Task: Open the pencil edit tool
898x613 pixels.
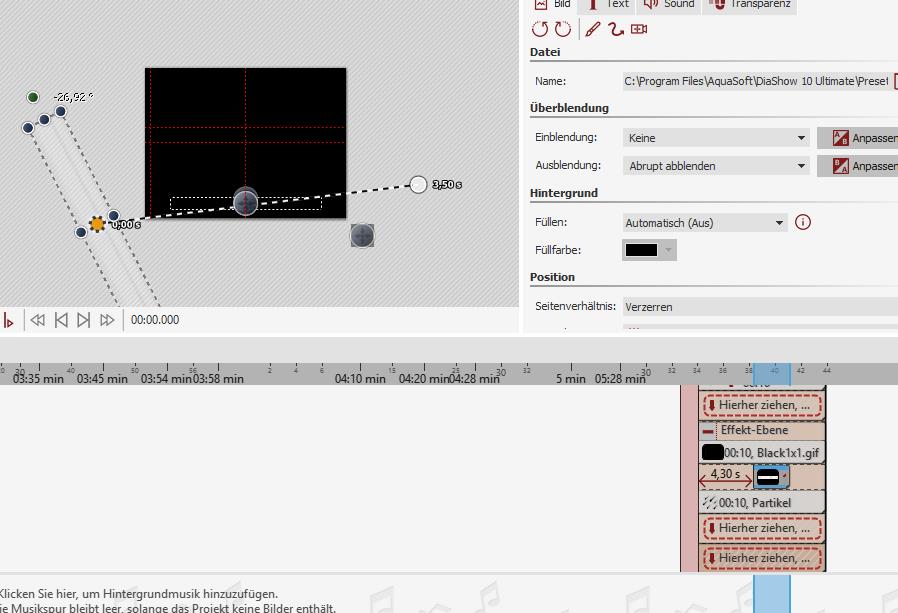Action: 592,30
